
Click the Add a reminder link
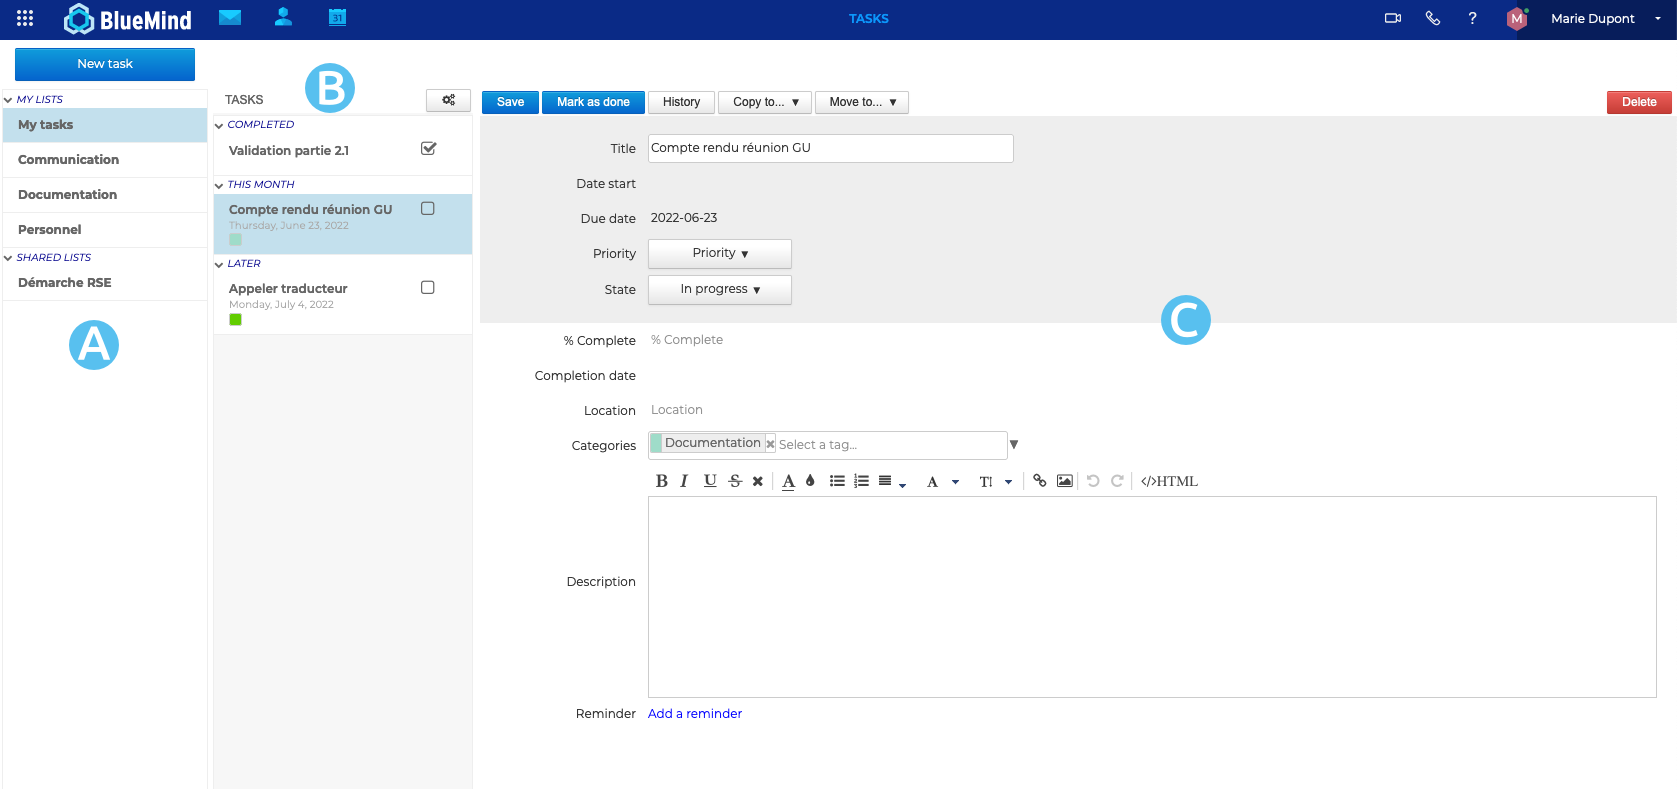(694, 714)
